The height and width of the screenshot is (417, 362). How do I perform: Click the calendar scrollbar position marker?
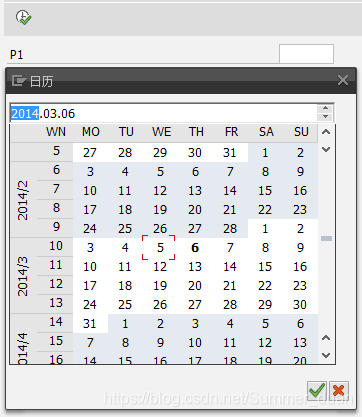(326, 238)
